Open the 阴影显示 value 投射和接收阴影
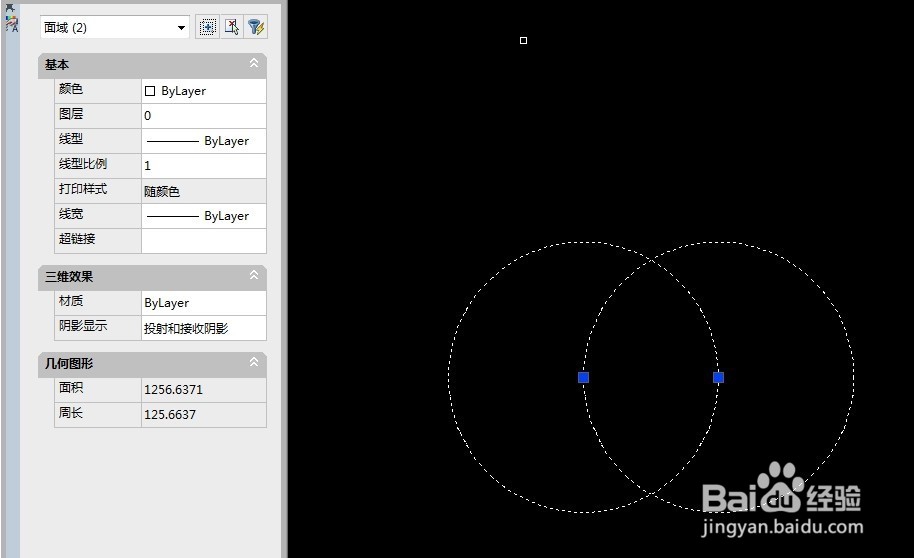 click(203, 328)
